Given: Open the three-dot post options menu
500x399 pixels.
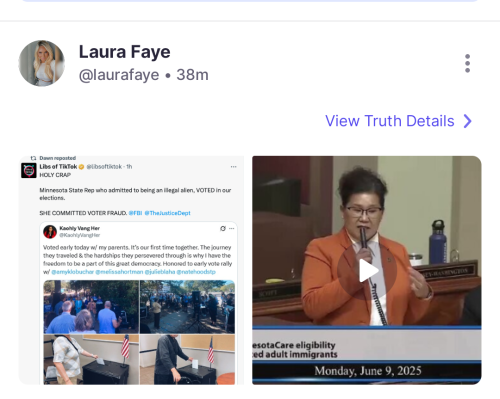Looking at the screenshot, I should pyautogui.click(x=467, y=63).
